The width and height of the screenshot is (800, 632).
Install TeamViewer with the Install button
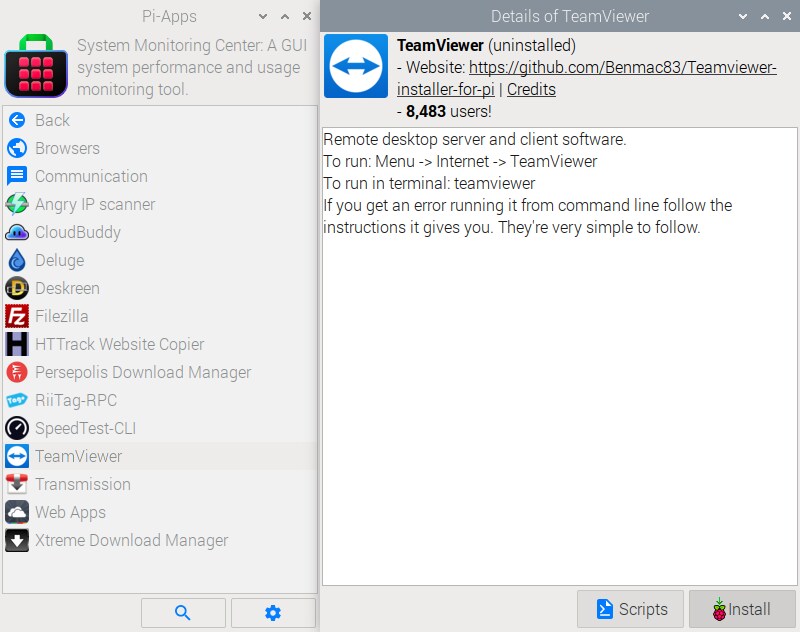(742, 609)
